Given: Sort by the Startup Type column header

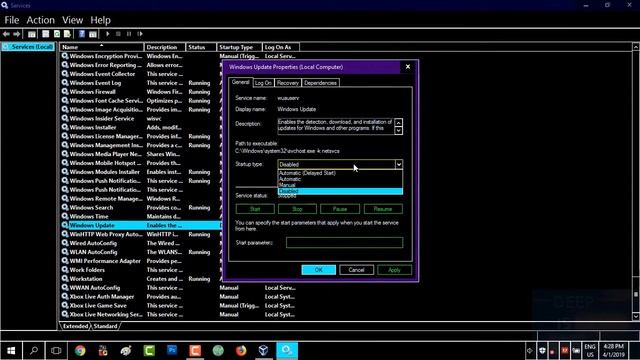Looking at the screenshot, I should pos(239,47).
